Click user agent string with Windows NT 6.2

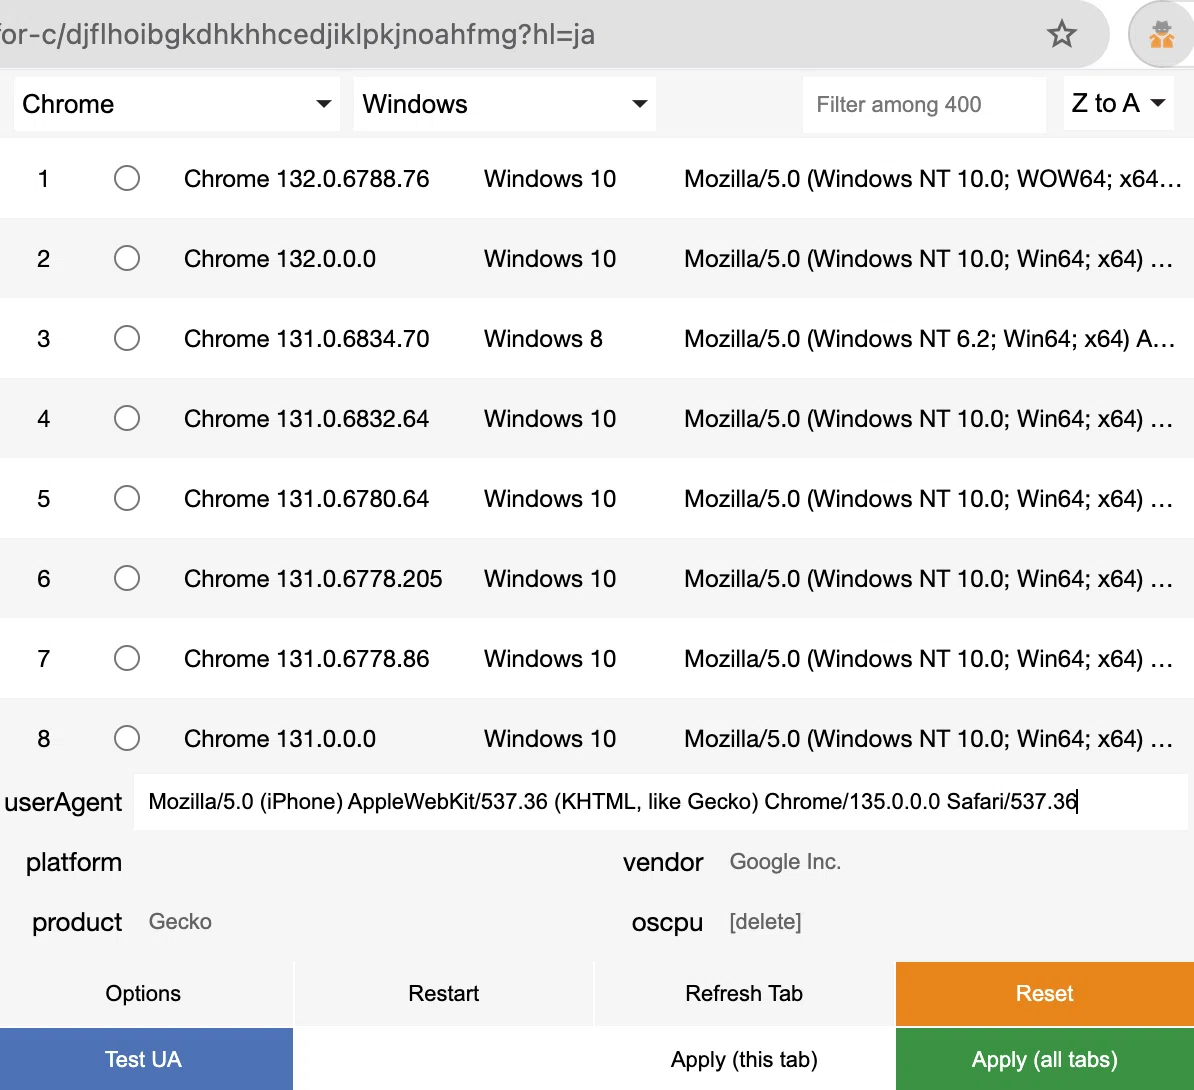coord(930,338)
